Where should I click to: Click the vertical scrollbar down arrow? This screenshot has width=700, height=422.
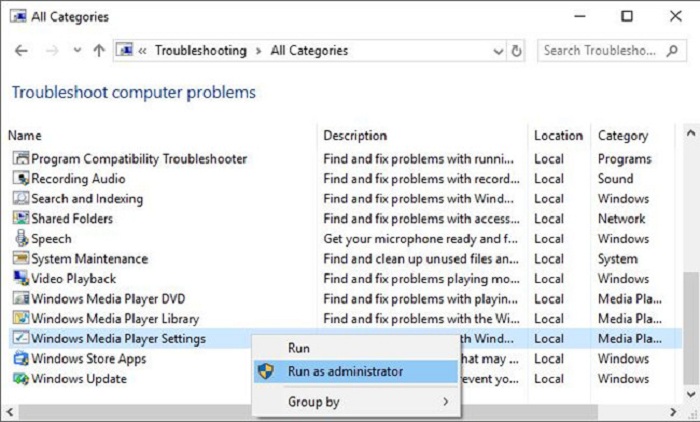691,394
